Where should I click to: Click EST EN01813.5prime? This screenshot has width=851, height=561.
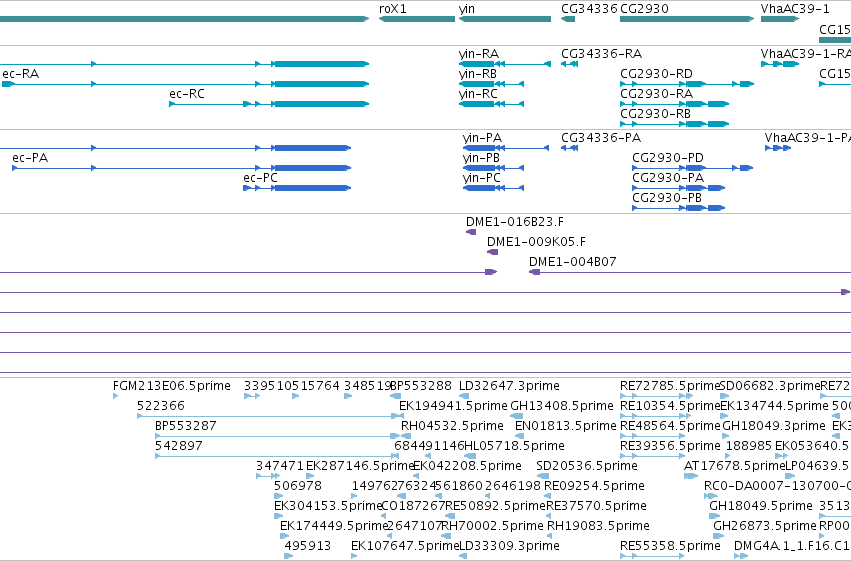(566, 426)
